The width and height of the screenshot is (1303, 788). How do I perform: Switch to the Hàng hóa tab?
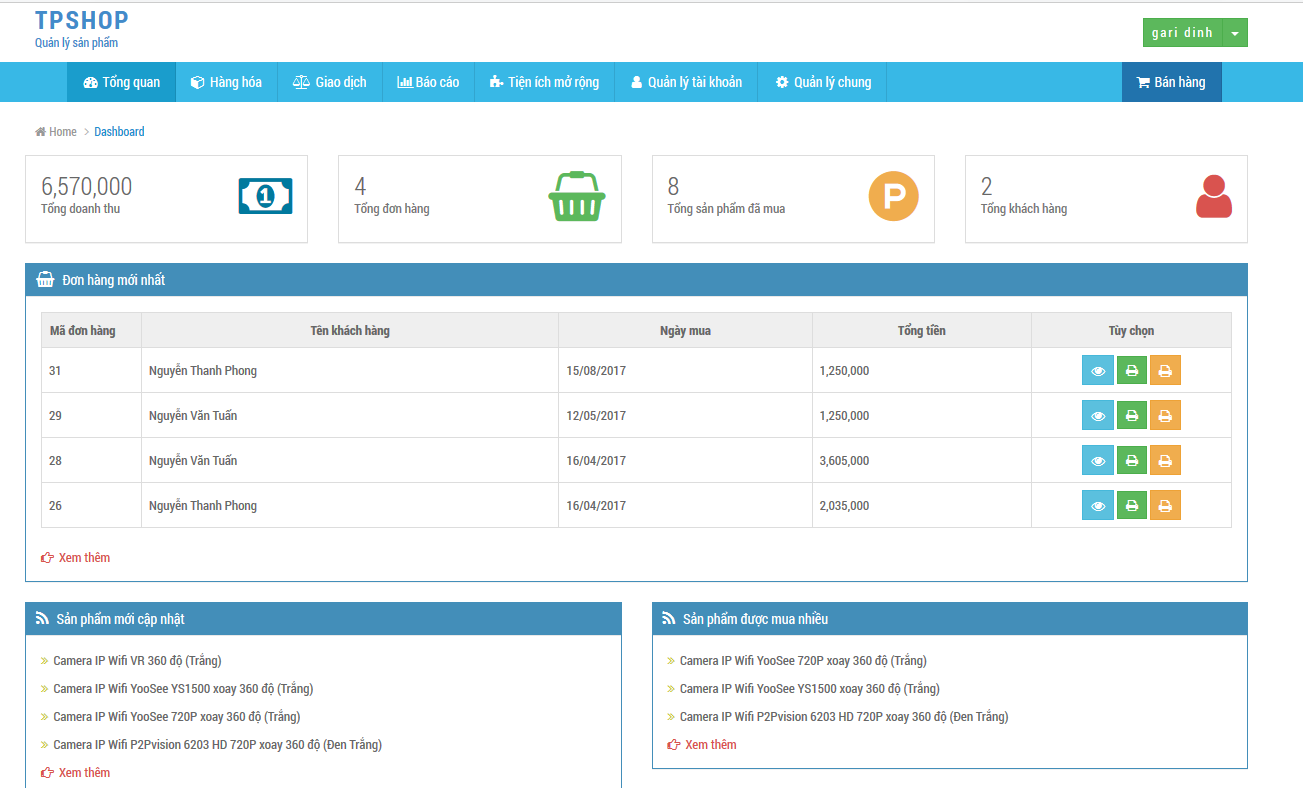tap(226, 82)
